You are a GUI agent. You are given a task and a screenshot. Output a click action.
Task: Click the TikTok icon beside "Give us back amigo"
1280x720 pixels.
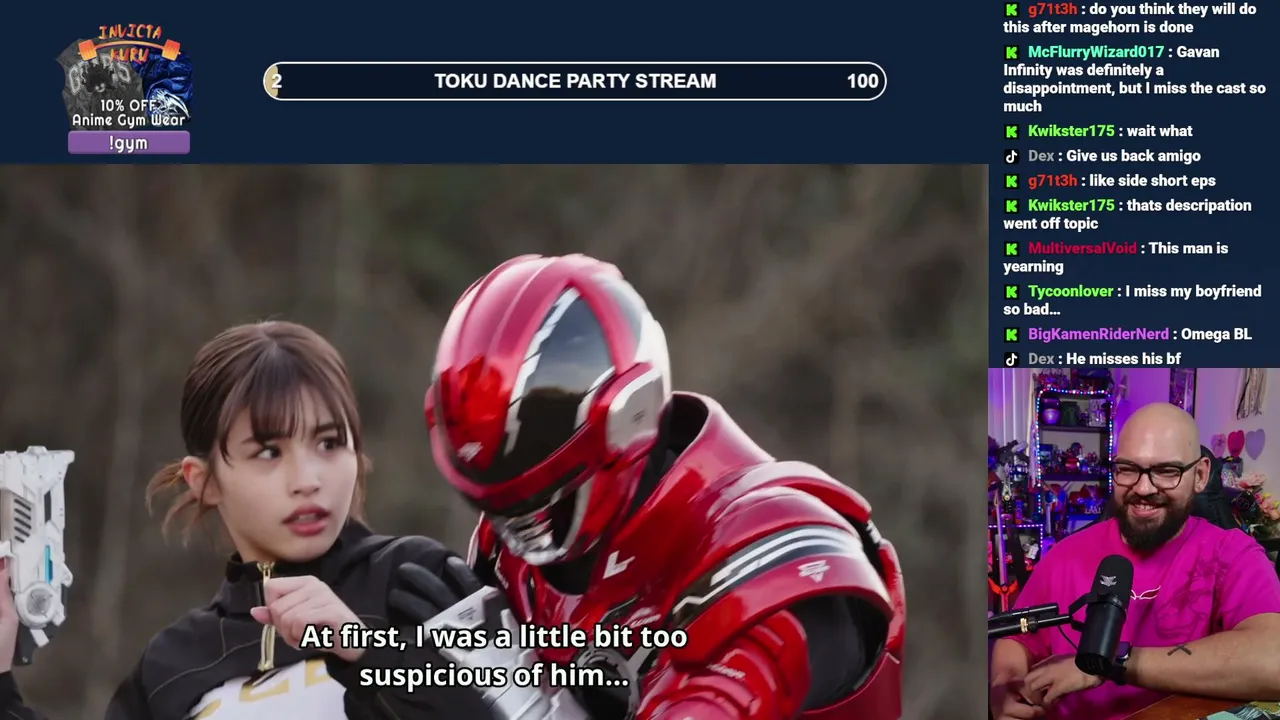pos(1011,156)
